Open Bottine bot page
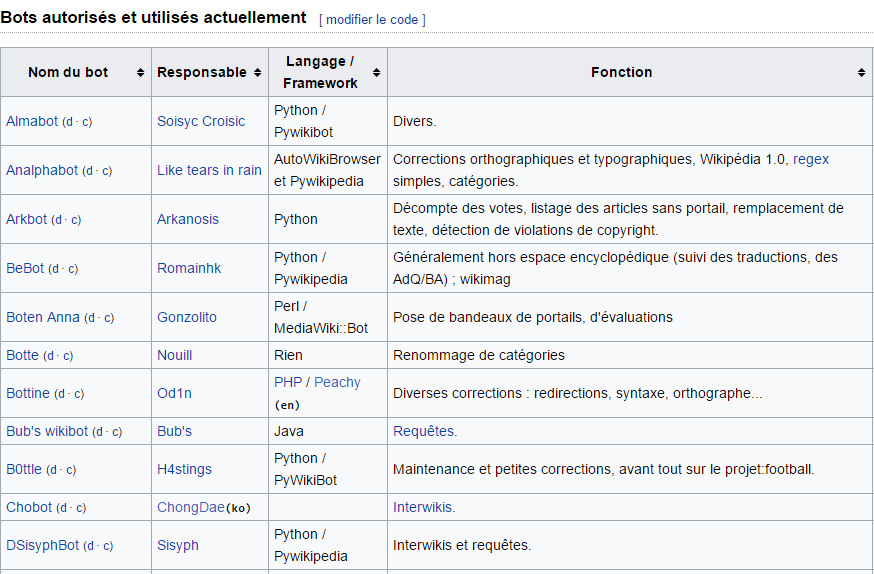874x574 pixels. [x=28, y=393]
